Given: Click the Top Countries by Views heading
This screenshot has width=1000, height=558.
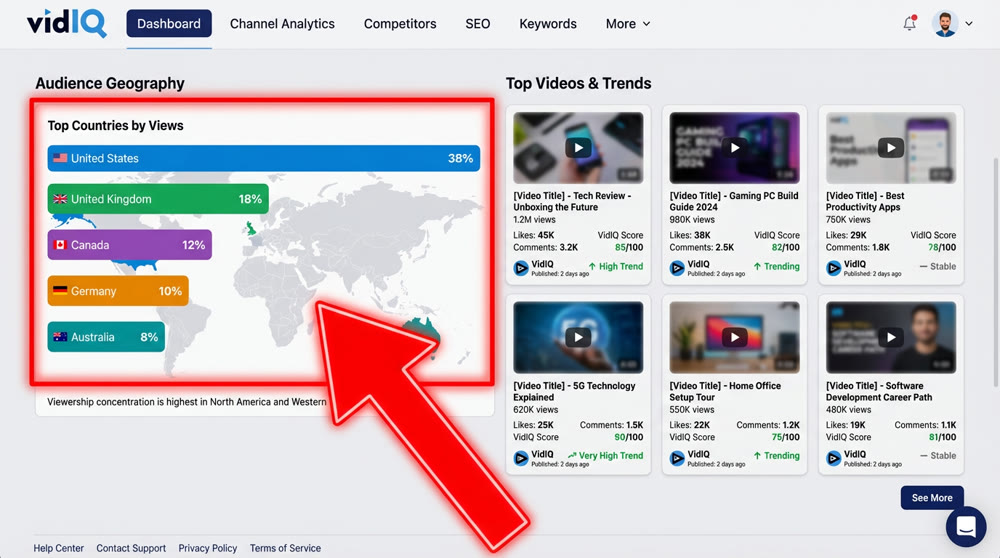Looking at the screenshot, I should 115,126.
